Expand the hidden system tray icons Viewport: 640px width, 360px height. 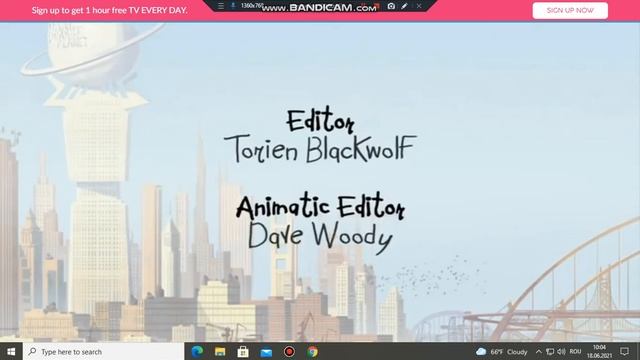click(538, 351)
